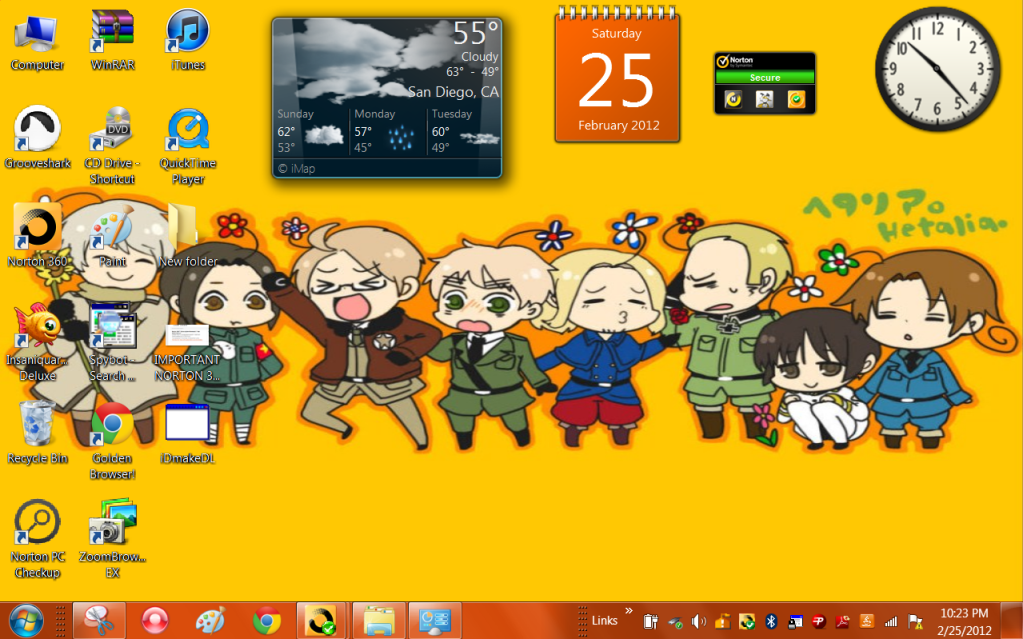This screenshot has height=639, width=1023.
Task: Select the New folder icon
Action: click(x=188, y=236)
